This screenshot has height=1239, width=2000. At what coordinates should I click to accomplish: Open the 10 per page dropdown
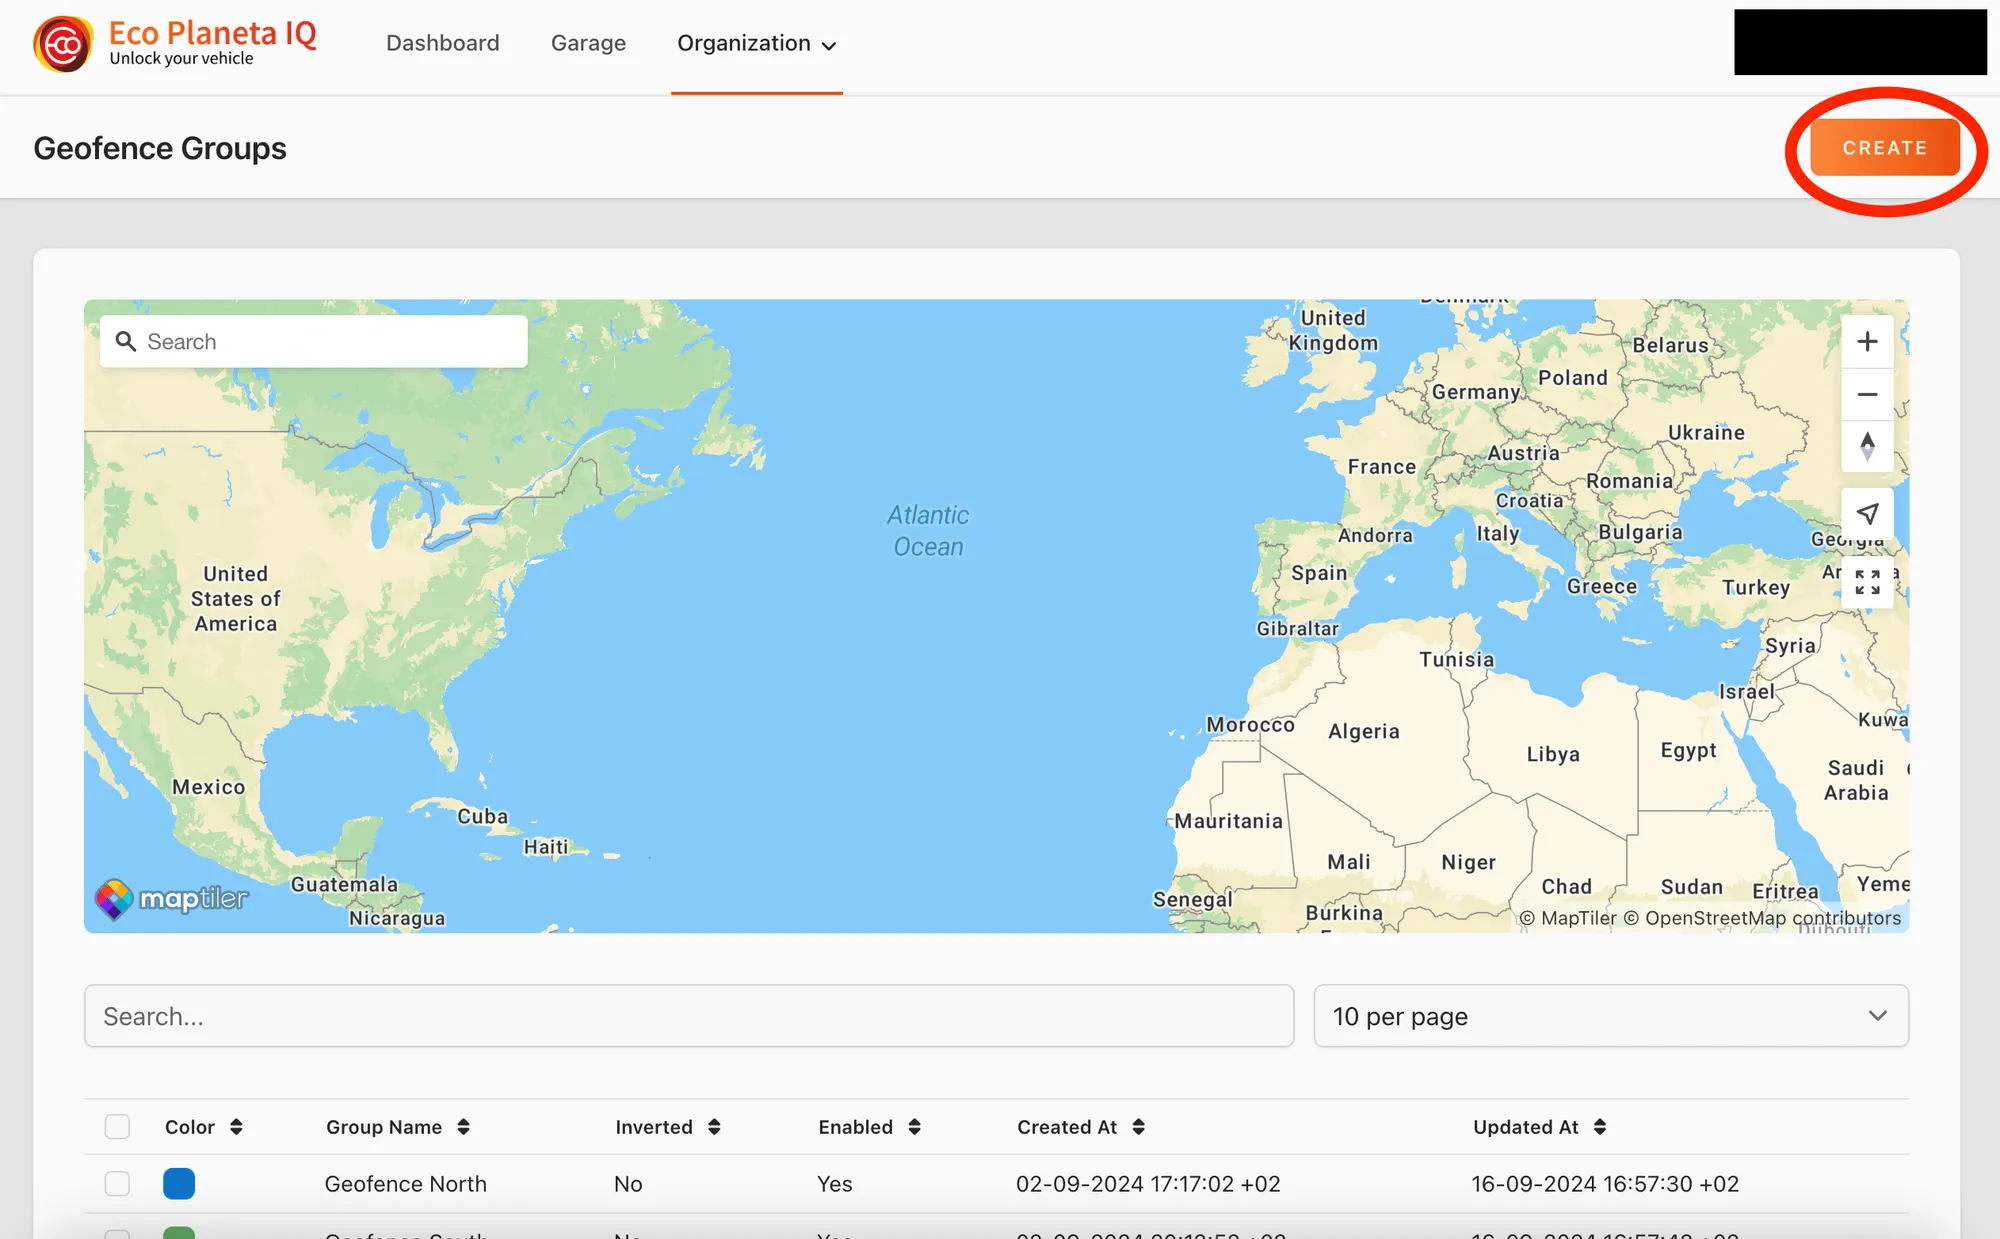pyautogui.click(x=1611, y=1016)
